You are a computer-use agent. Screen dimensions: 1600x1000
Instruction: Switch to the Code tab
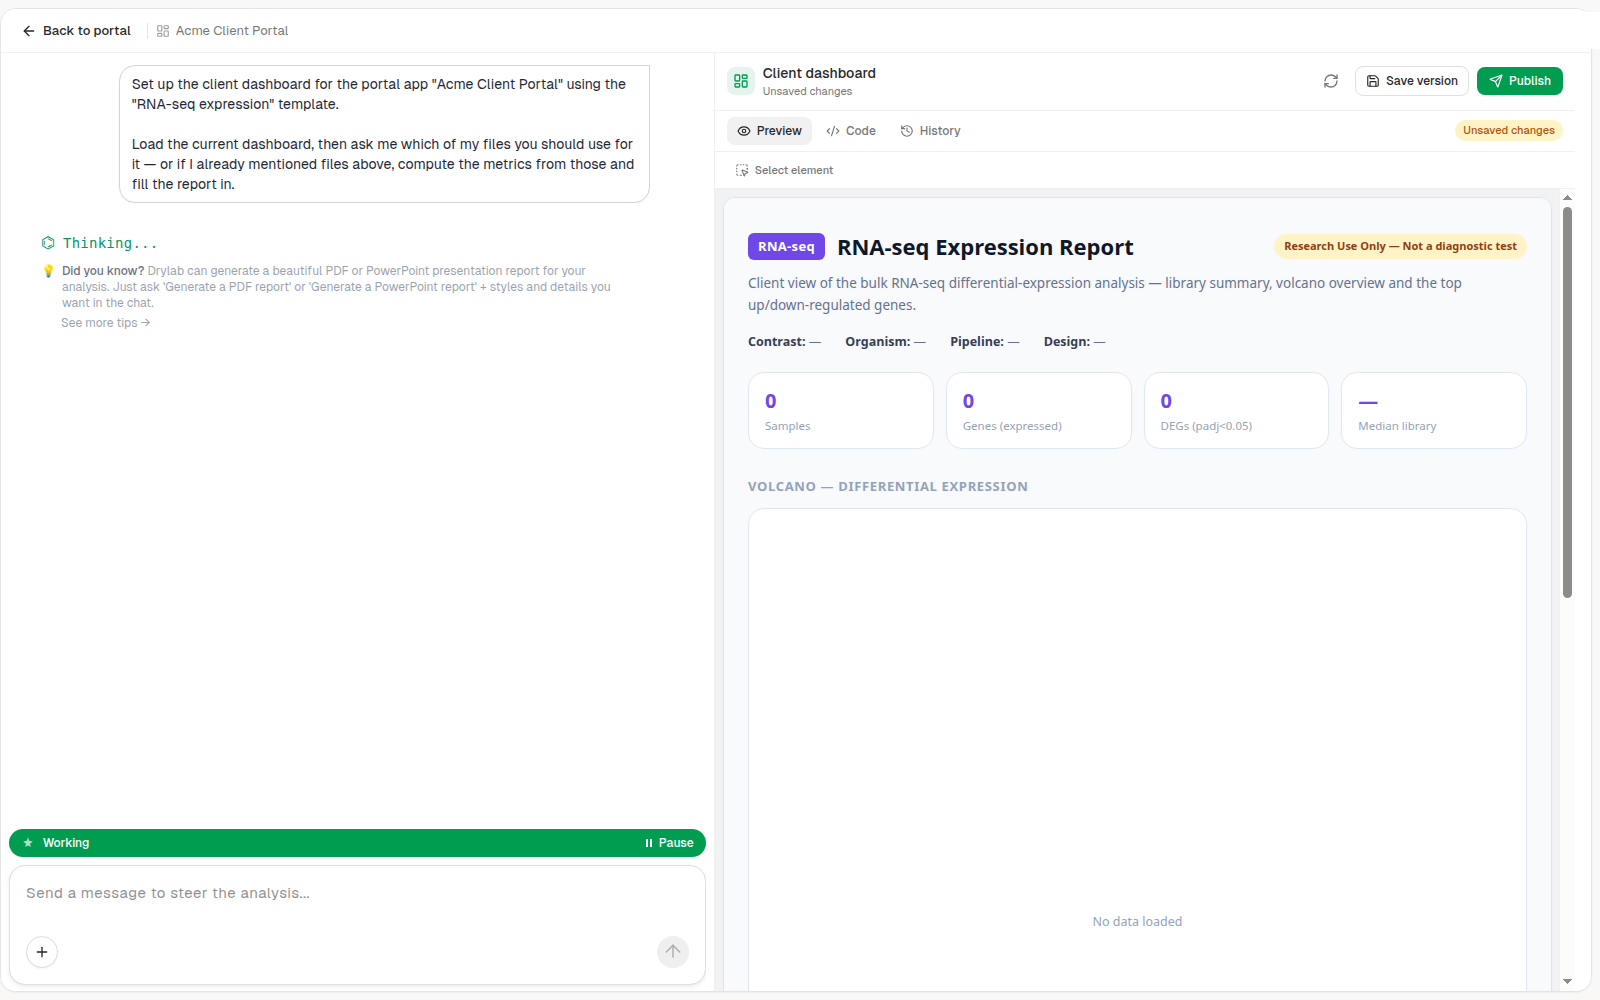851,131
